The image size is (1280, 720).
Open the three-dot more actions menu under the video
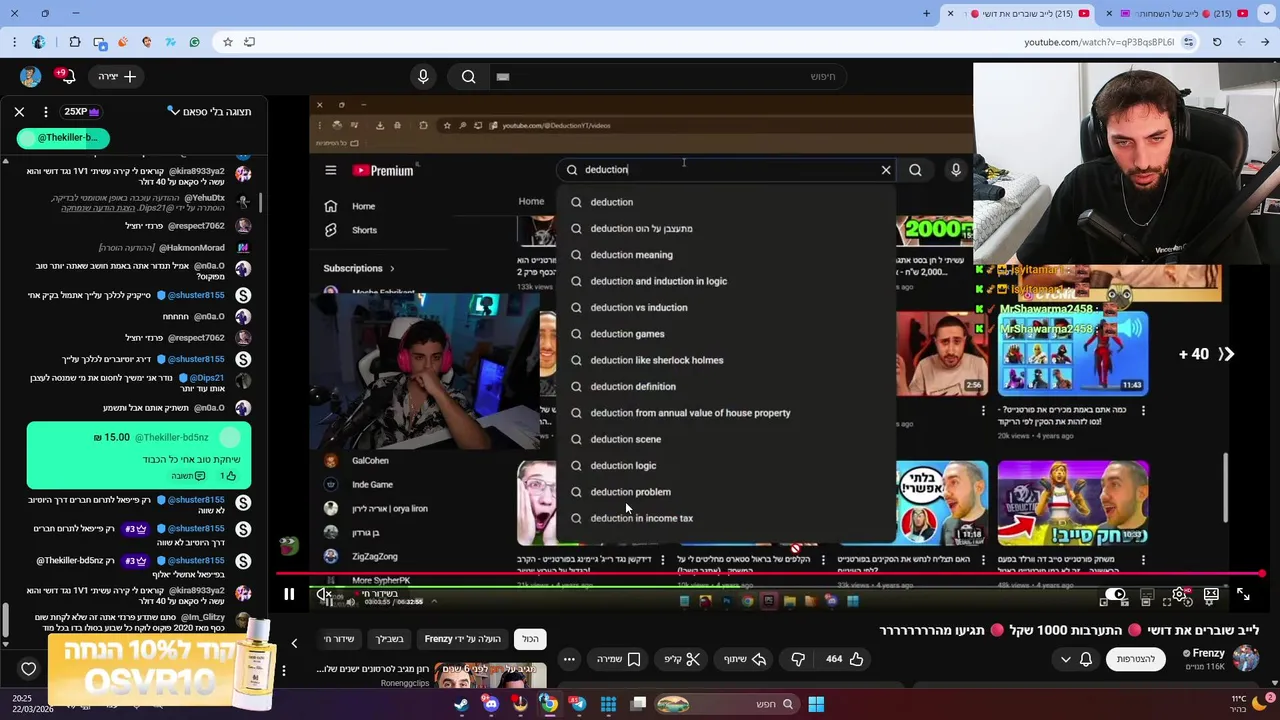pos(569,659)
